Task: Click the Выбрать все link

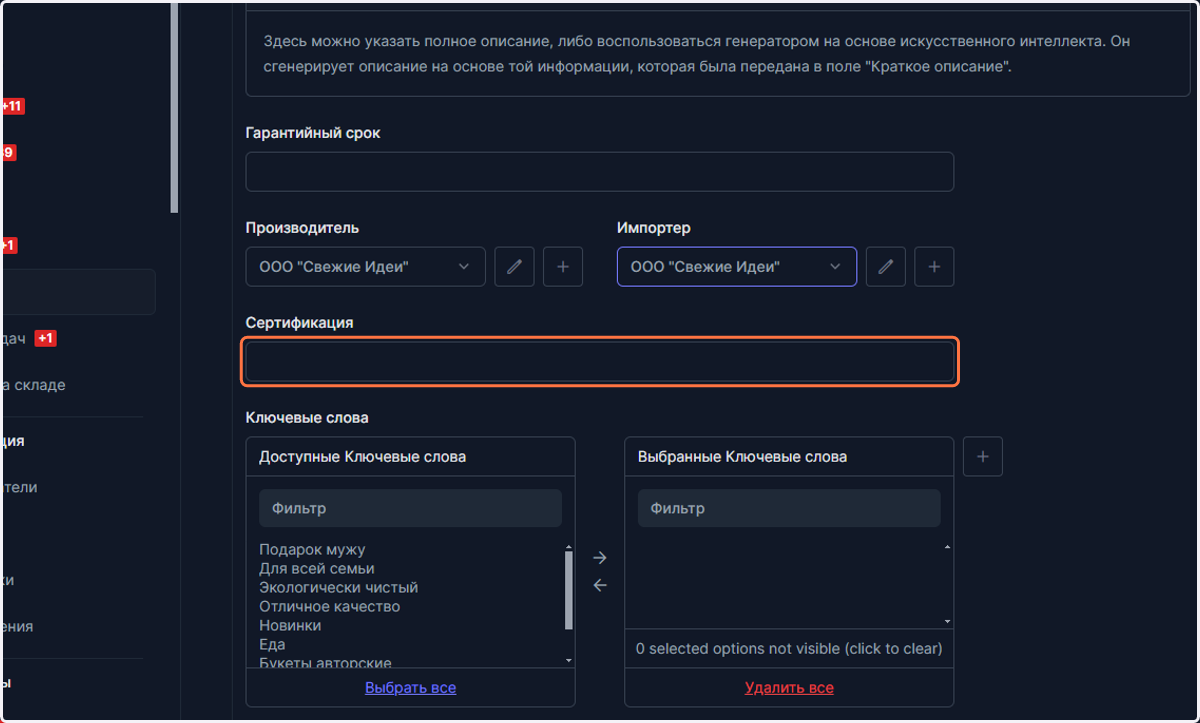Action: (x=410, y=688)
